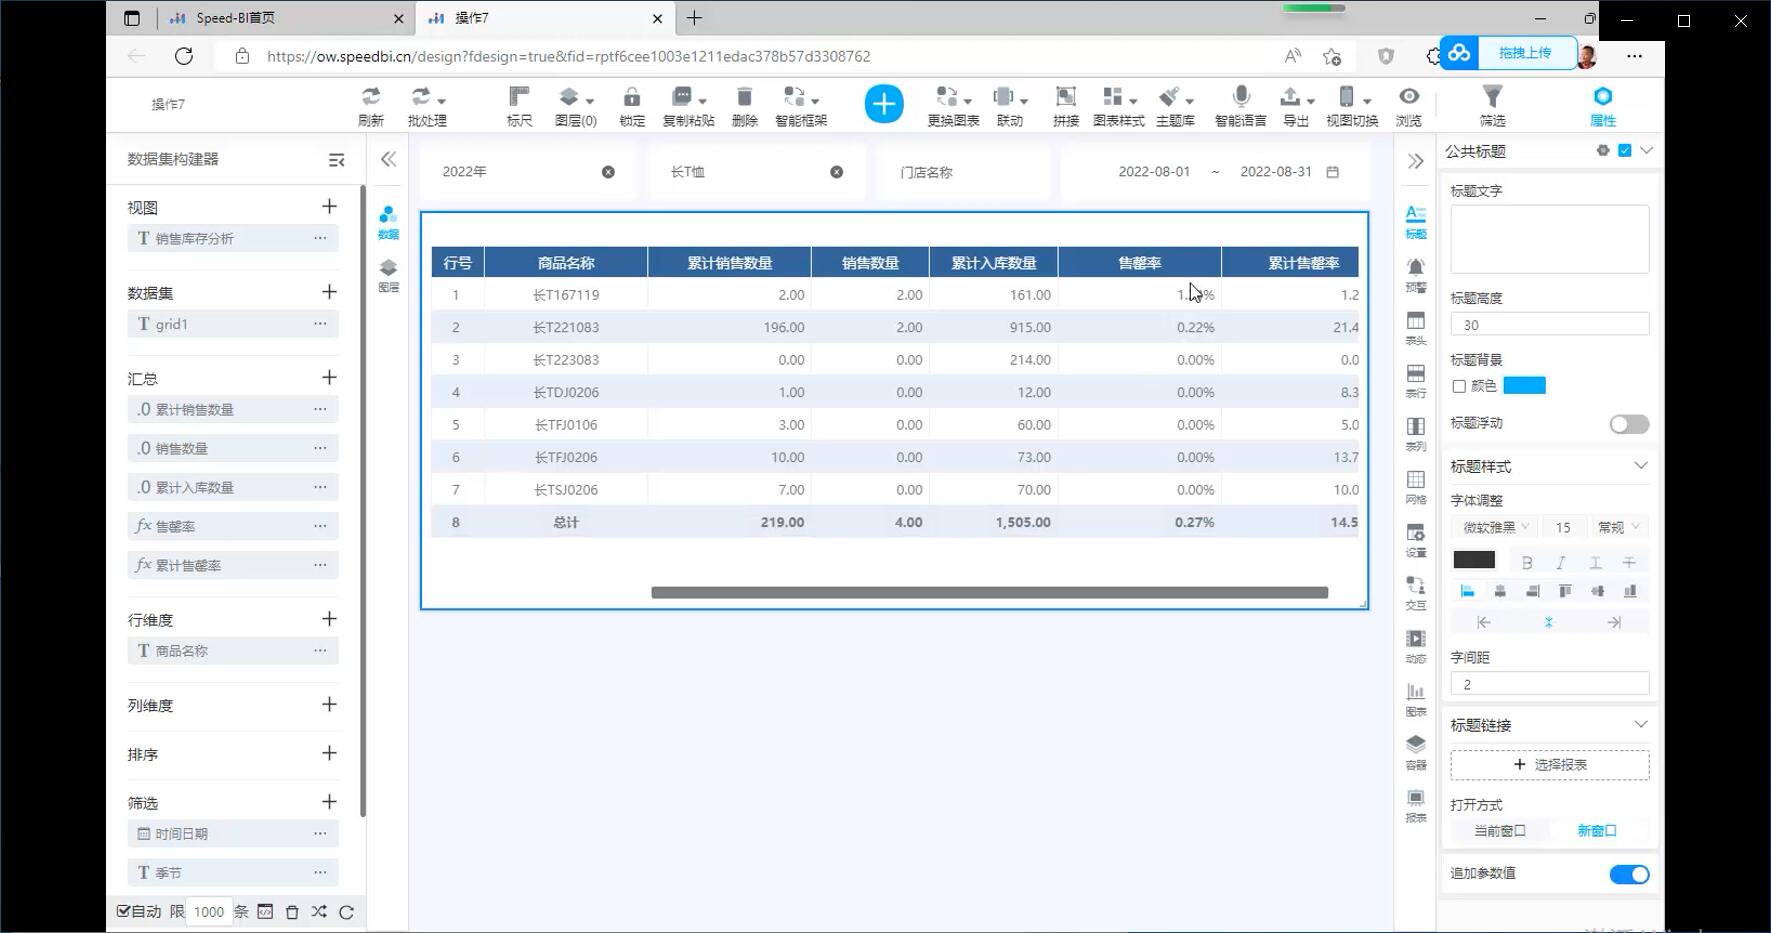Toggle the 标题浮动 switch
The height and width of the screenshot is (933, 1771).
coord(1628,424)
